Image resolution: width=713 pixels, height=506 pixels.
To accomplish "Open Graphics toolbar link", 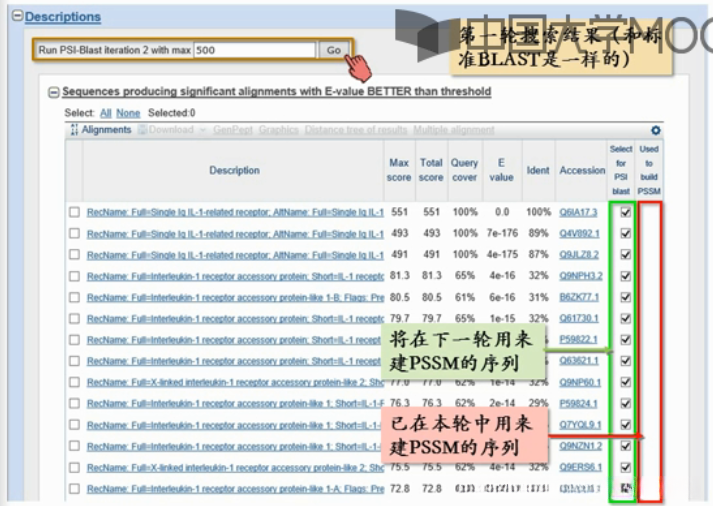I will point(279,130).
